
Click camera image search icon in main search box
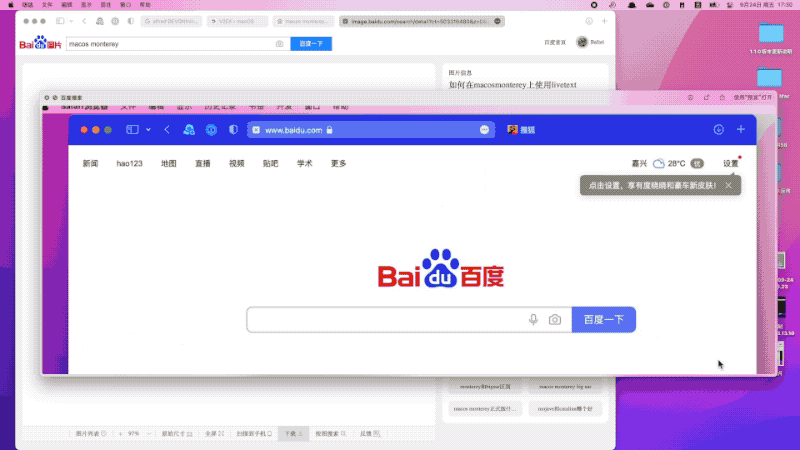coord(555,320)
